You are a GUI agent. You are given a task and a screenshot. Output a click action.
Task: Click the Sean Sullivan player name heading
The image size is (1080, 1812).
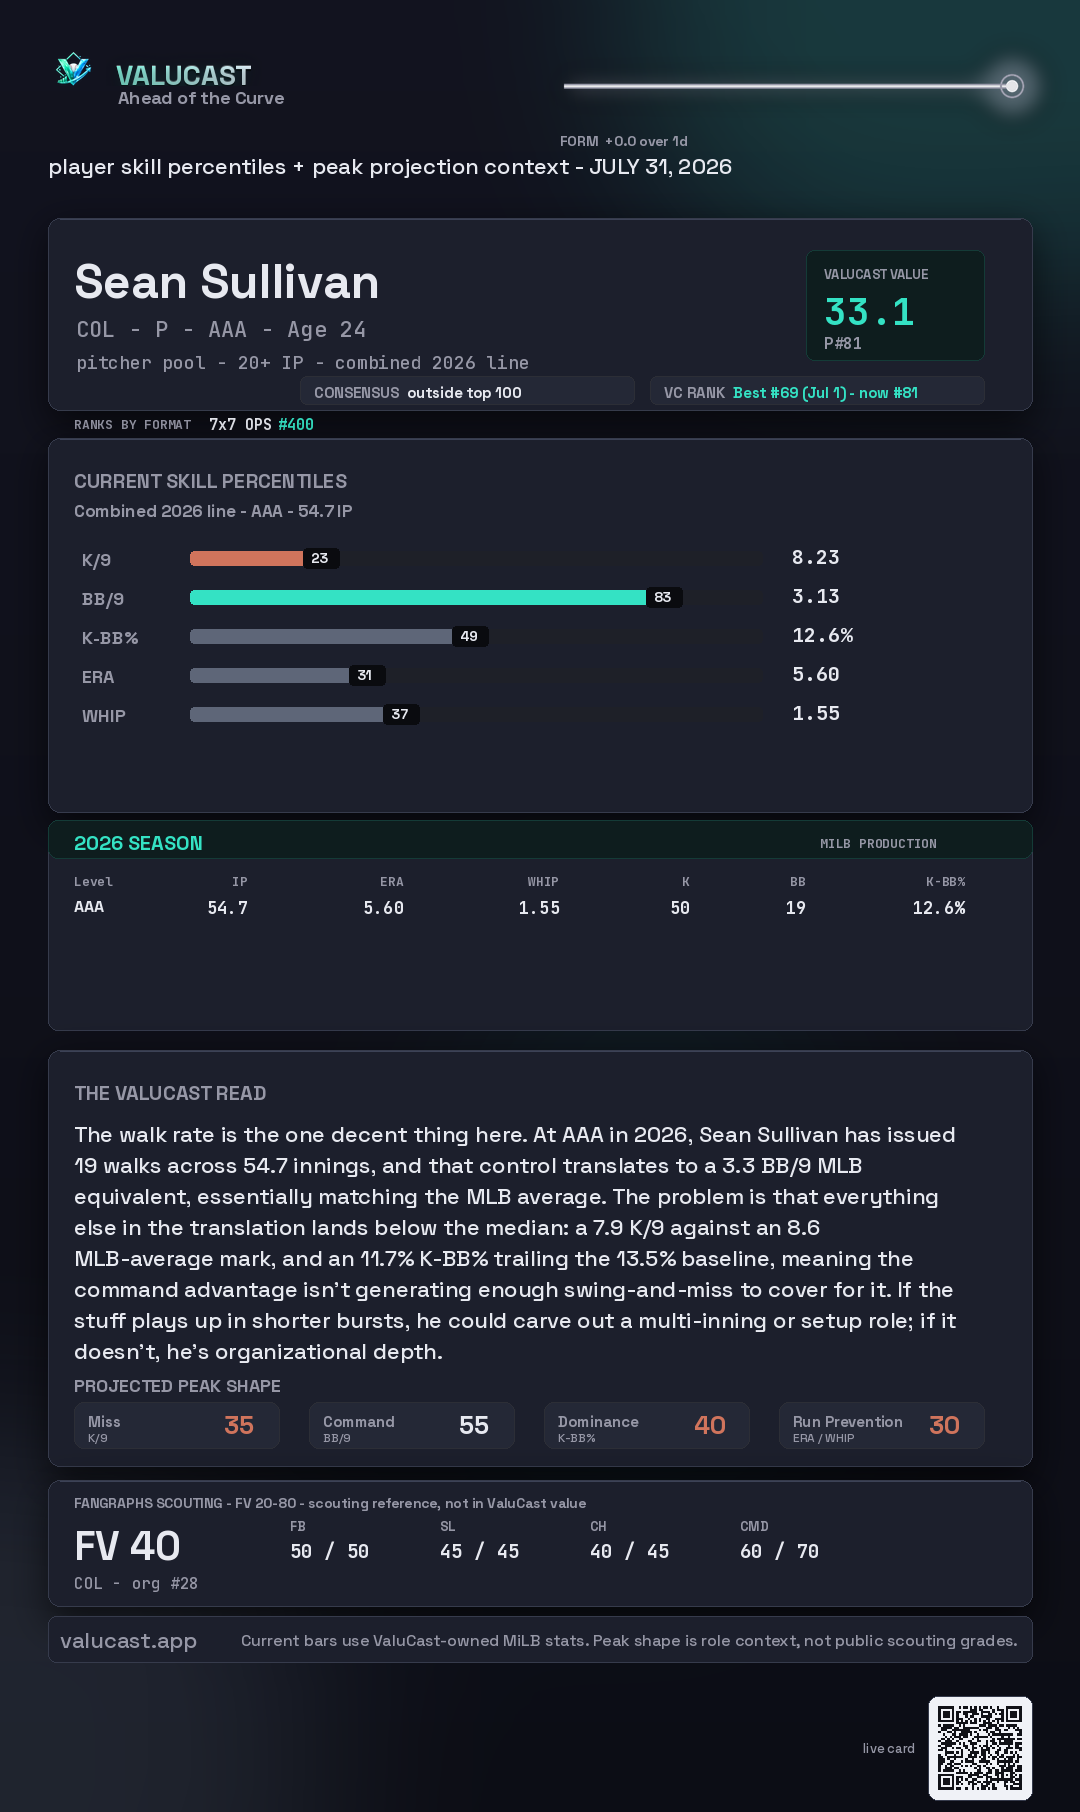[227, 282]
